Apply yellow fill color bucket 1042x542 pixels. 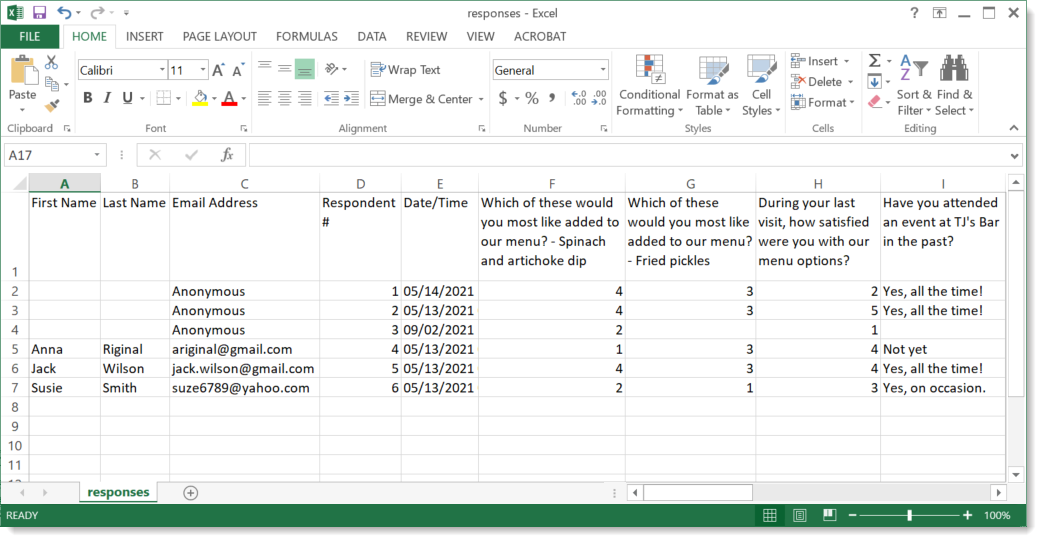pyautogui.click(x=200, y=98)
